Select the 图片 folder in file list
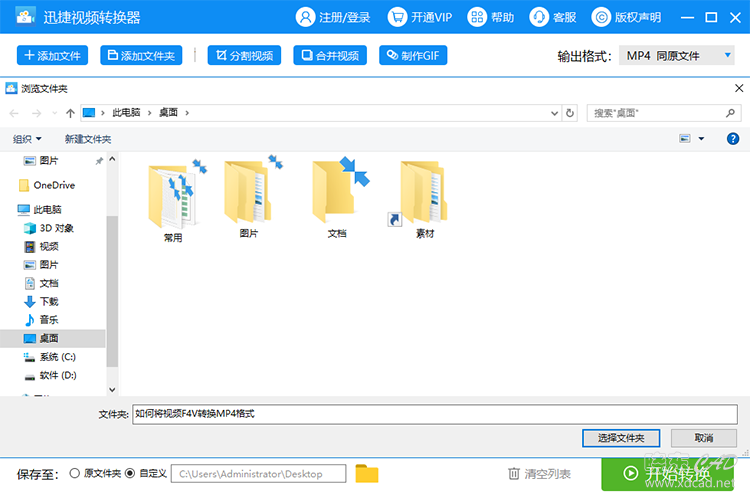The image size is (750, 498). pos(249,197)
